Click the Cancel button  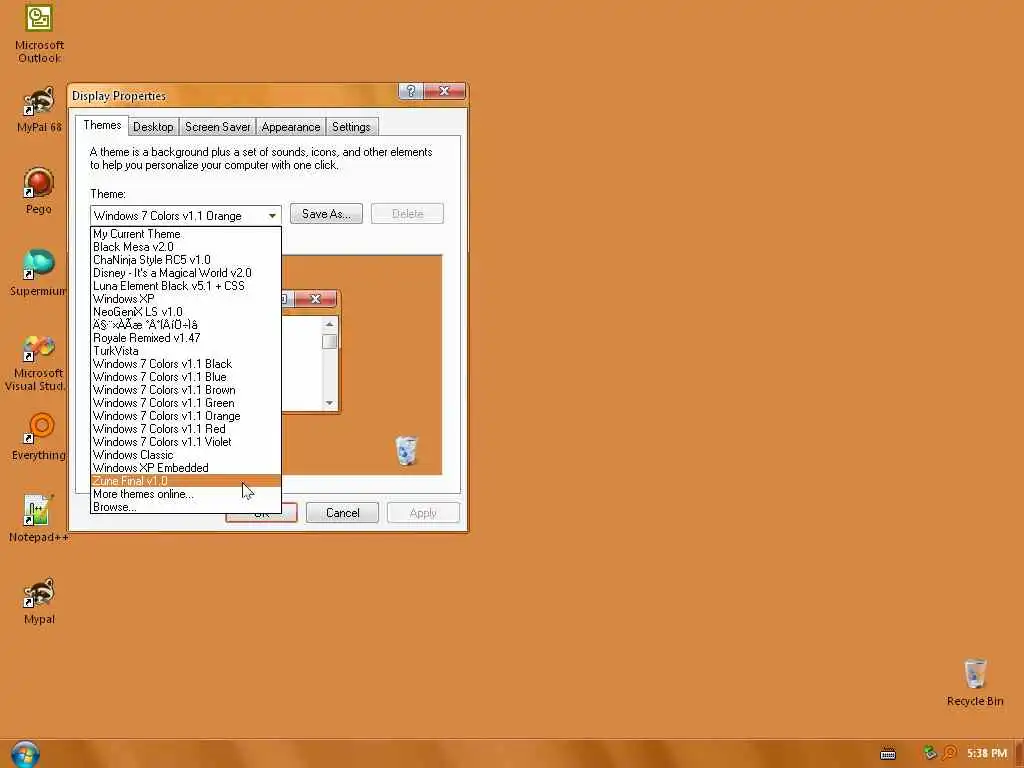point(342,513)
